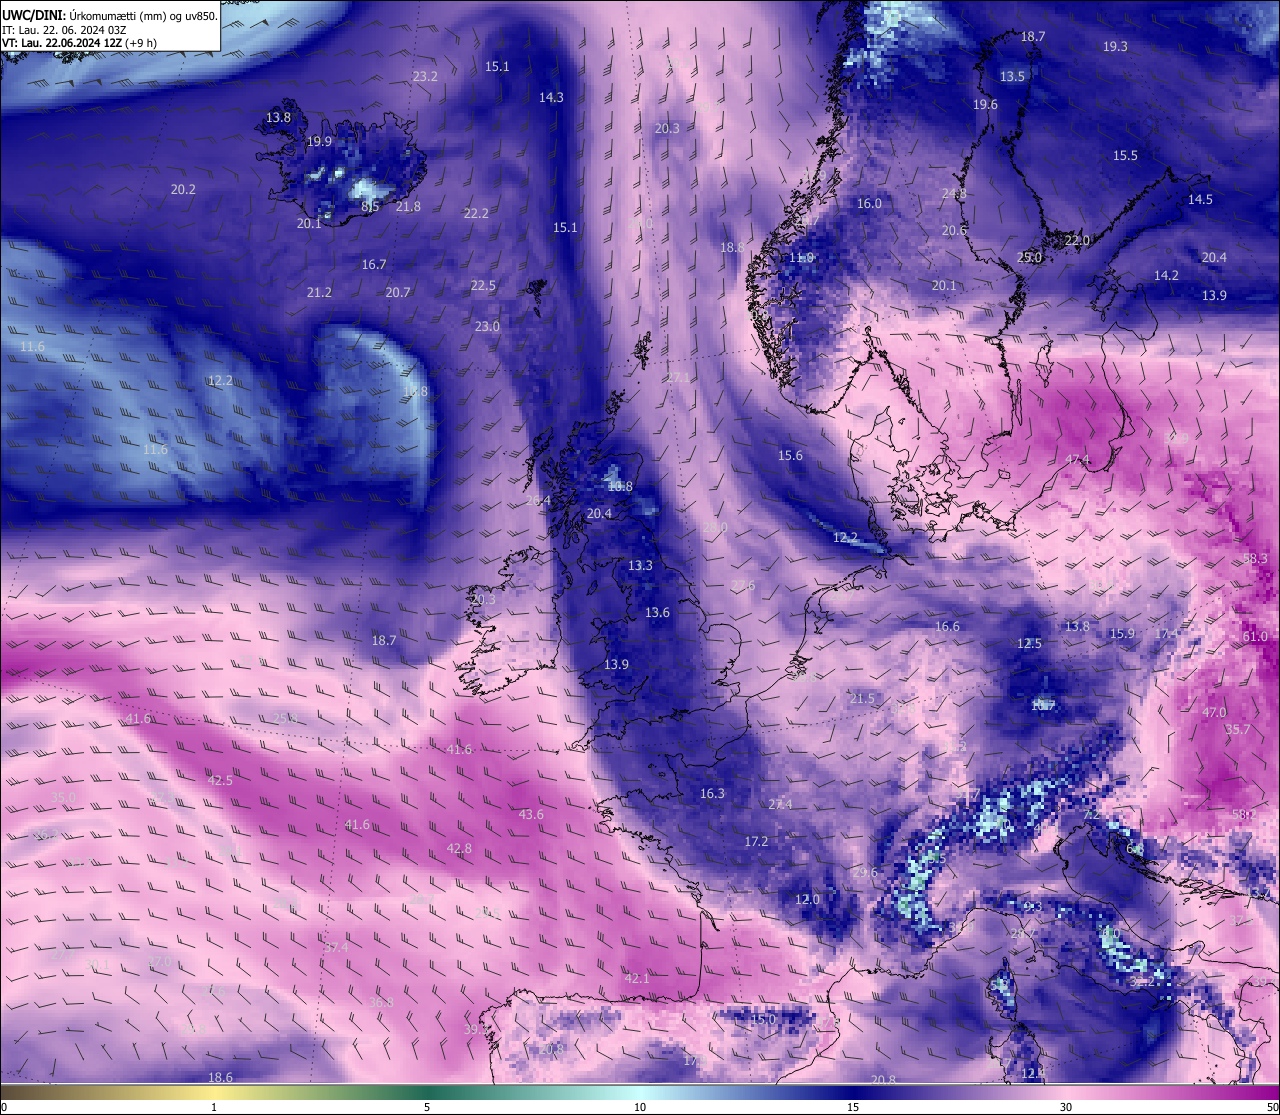Click the 13.6 value over England
1280x1115 pixels.
pyautogui.click(x=657, y=613)
